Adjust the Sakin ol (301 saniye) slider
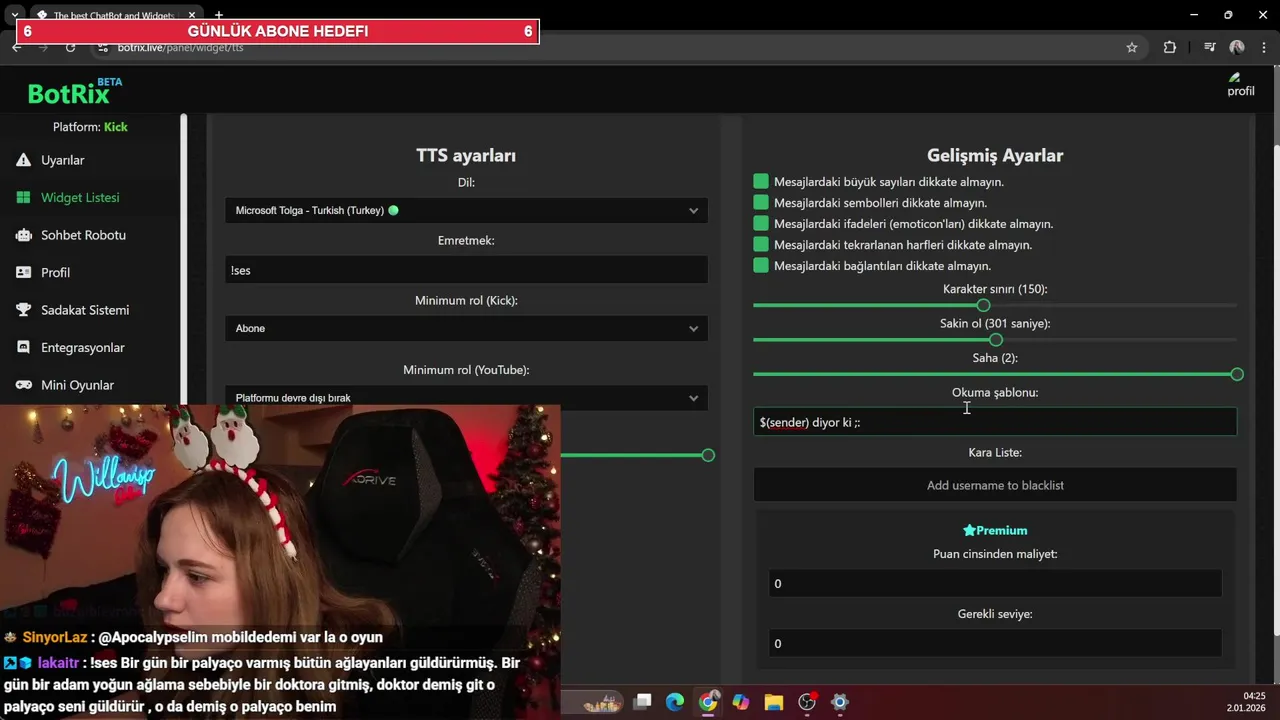 pyautogui.click(x=996, y=340)
